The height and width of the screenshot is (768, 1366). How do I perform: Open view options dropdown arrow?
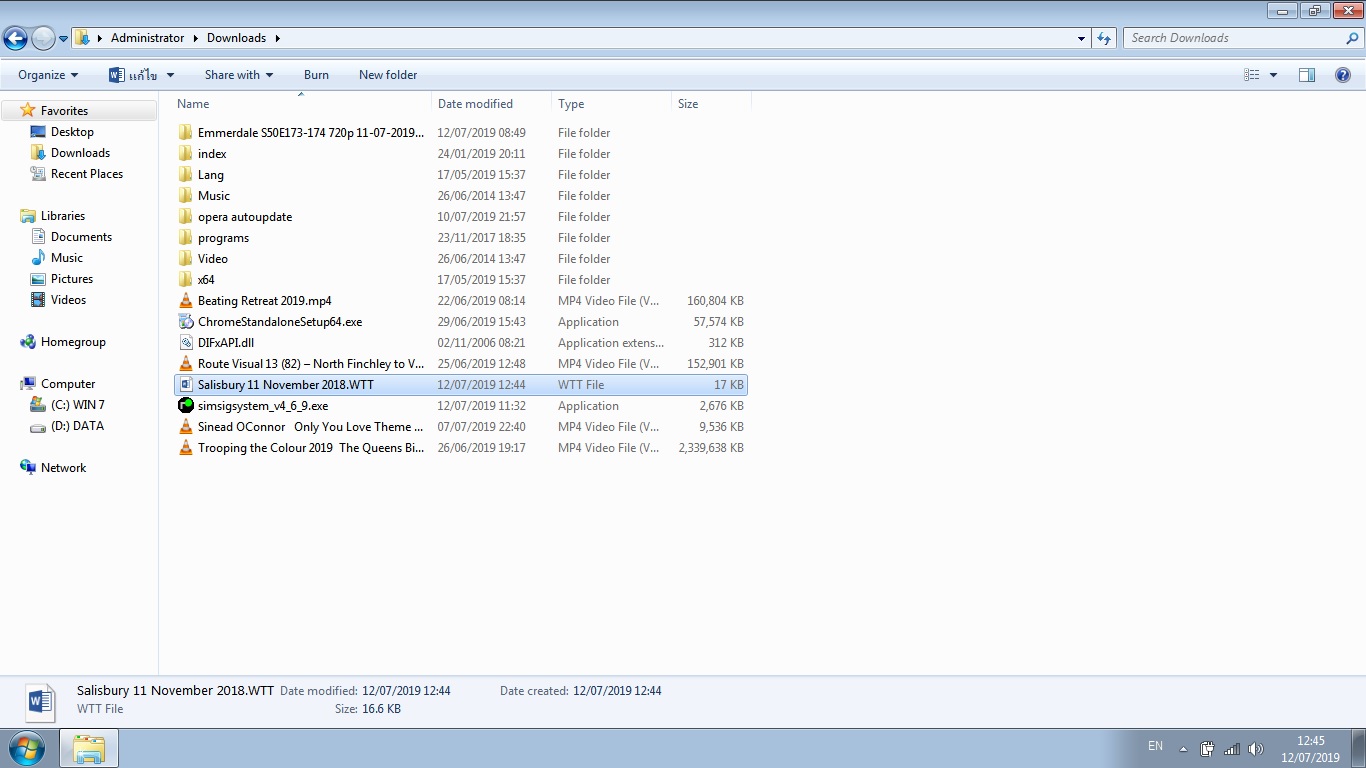point(1273,75)
